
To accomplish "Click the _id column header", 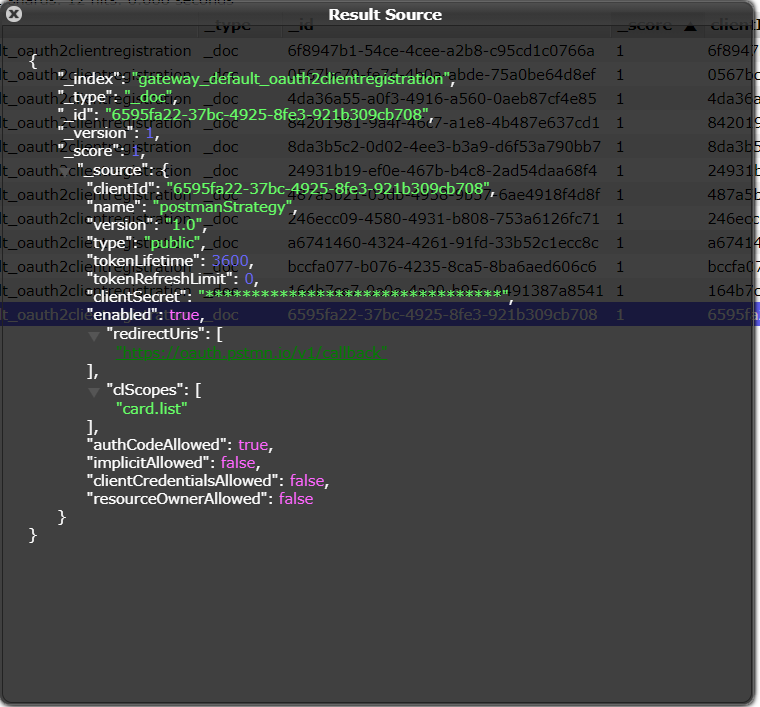I will tap(302, 27).
